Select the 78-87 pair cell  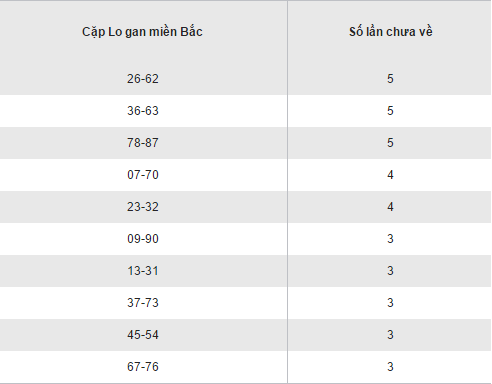click(143, 143)
